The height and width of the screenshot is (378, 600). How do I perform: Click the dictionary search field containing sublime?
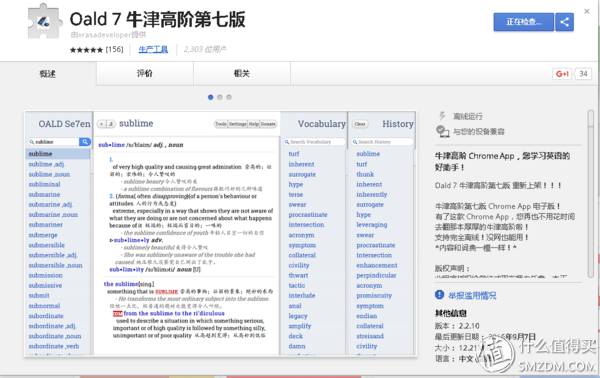53,142
